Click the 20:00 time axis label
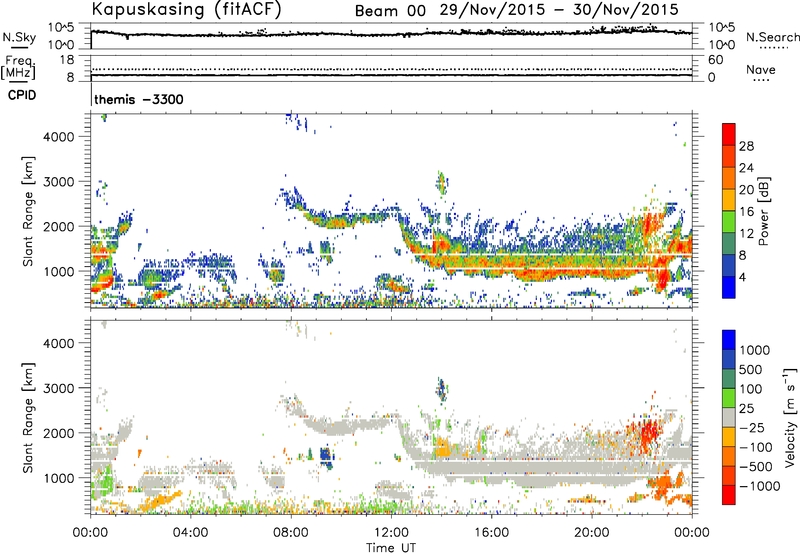The width and height of the screenshot is (800, 554). coord(591,533)
